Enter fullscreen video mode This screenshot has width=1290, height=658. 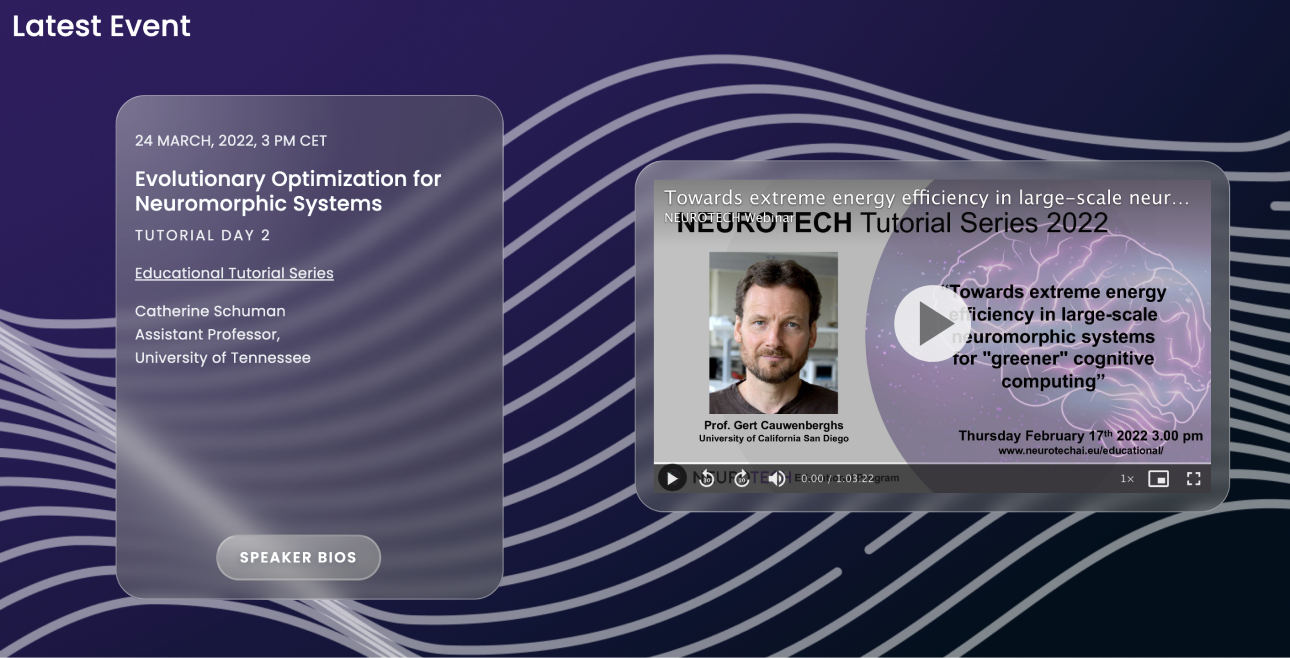point(1193,479)
